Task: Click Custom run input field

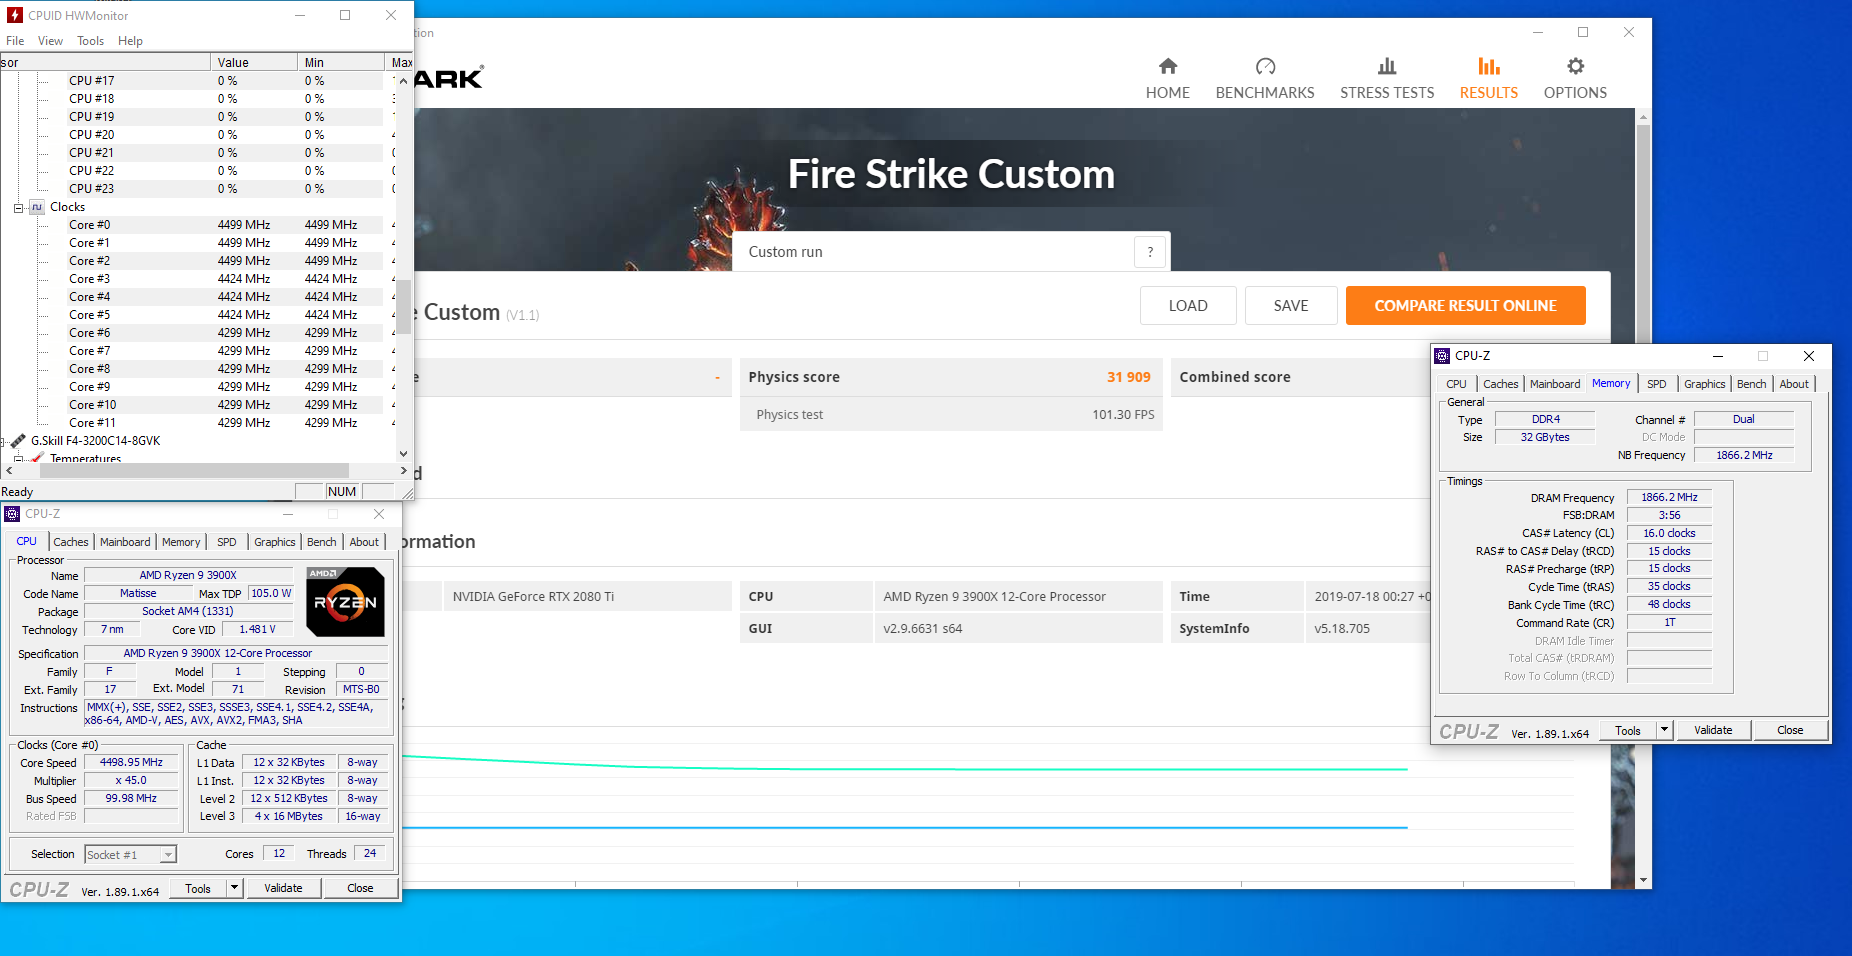Action: (x=934, y=252)
